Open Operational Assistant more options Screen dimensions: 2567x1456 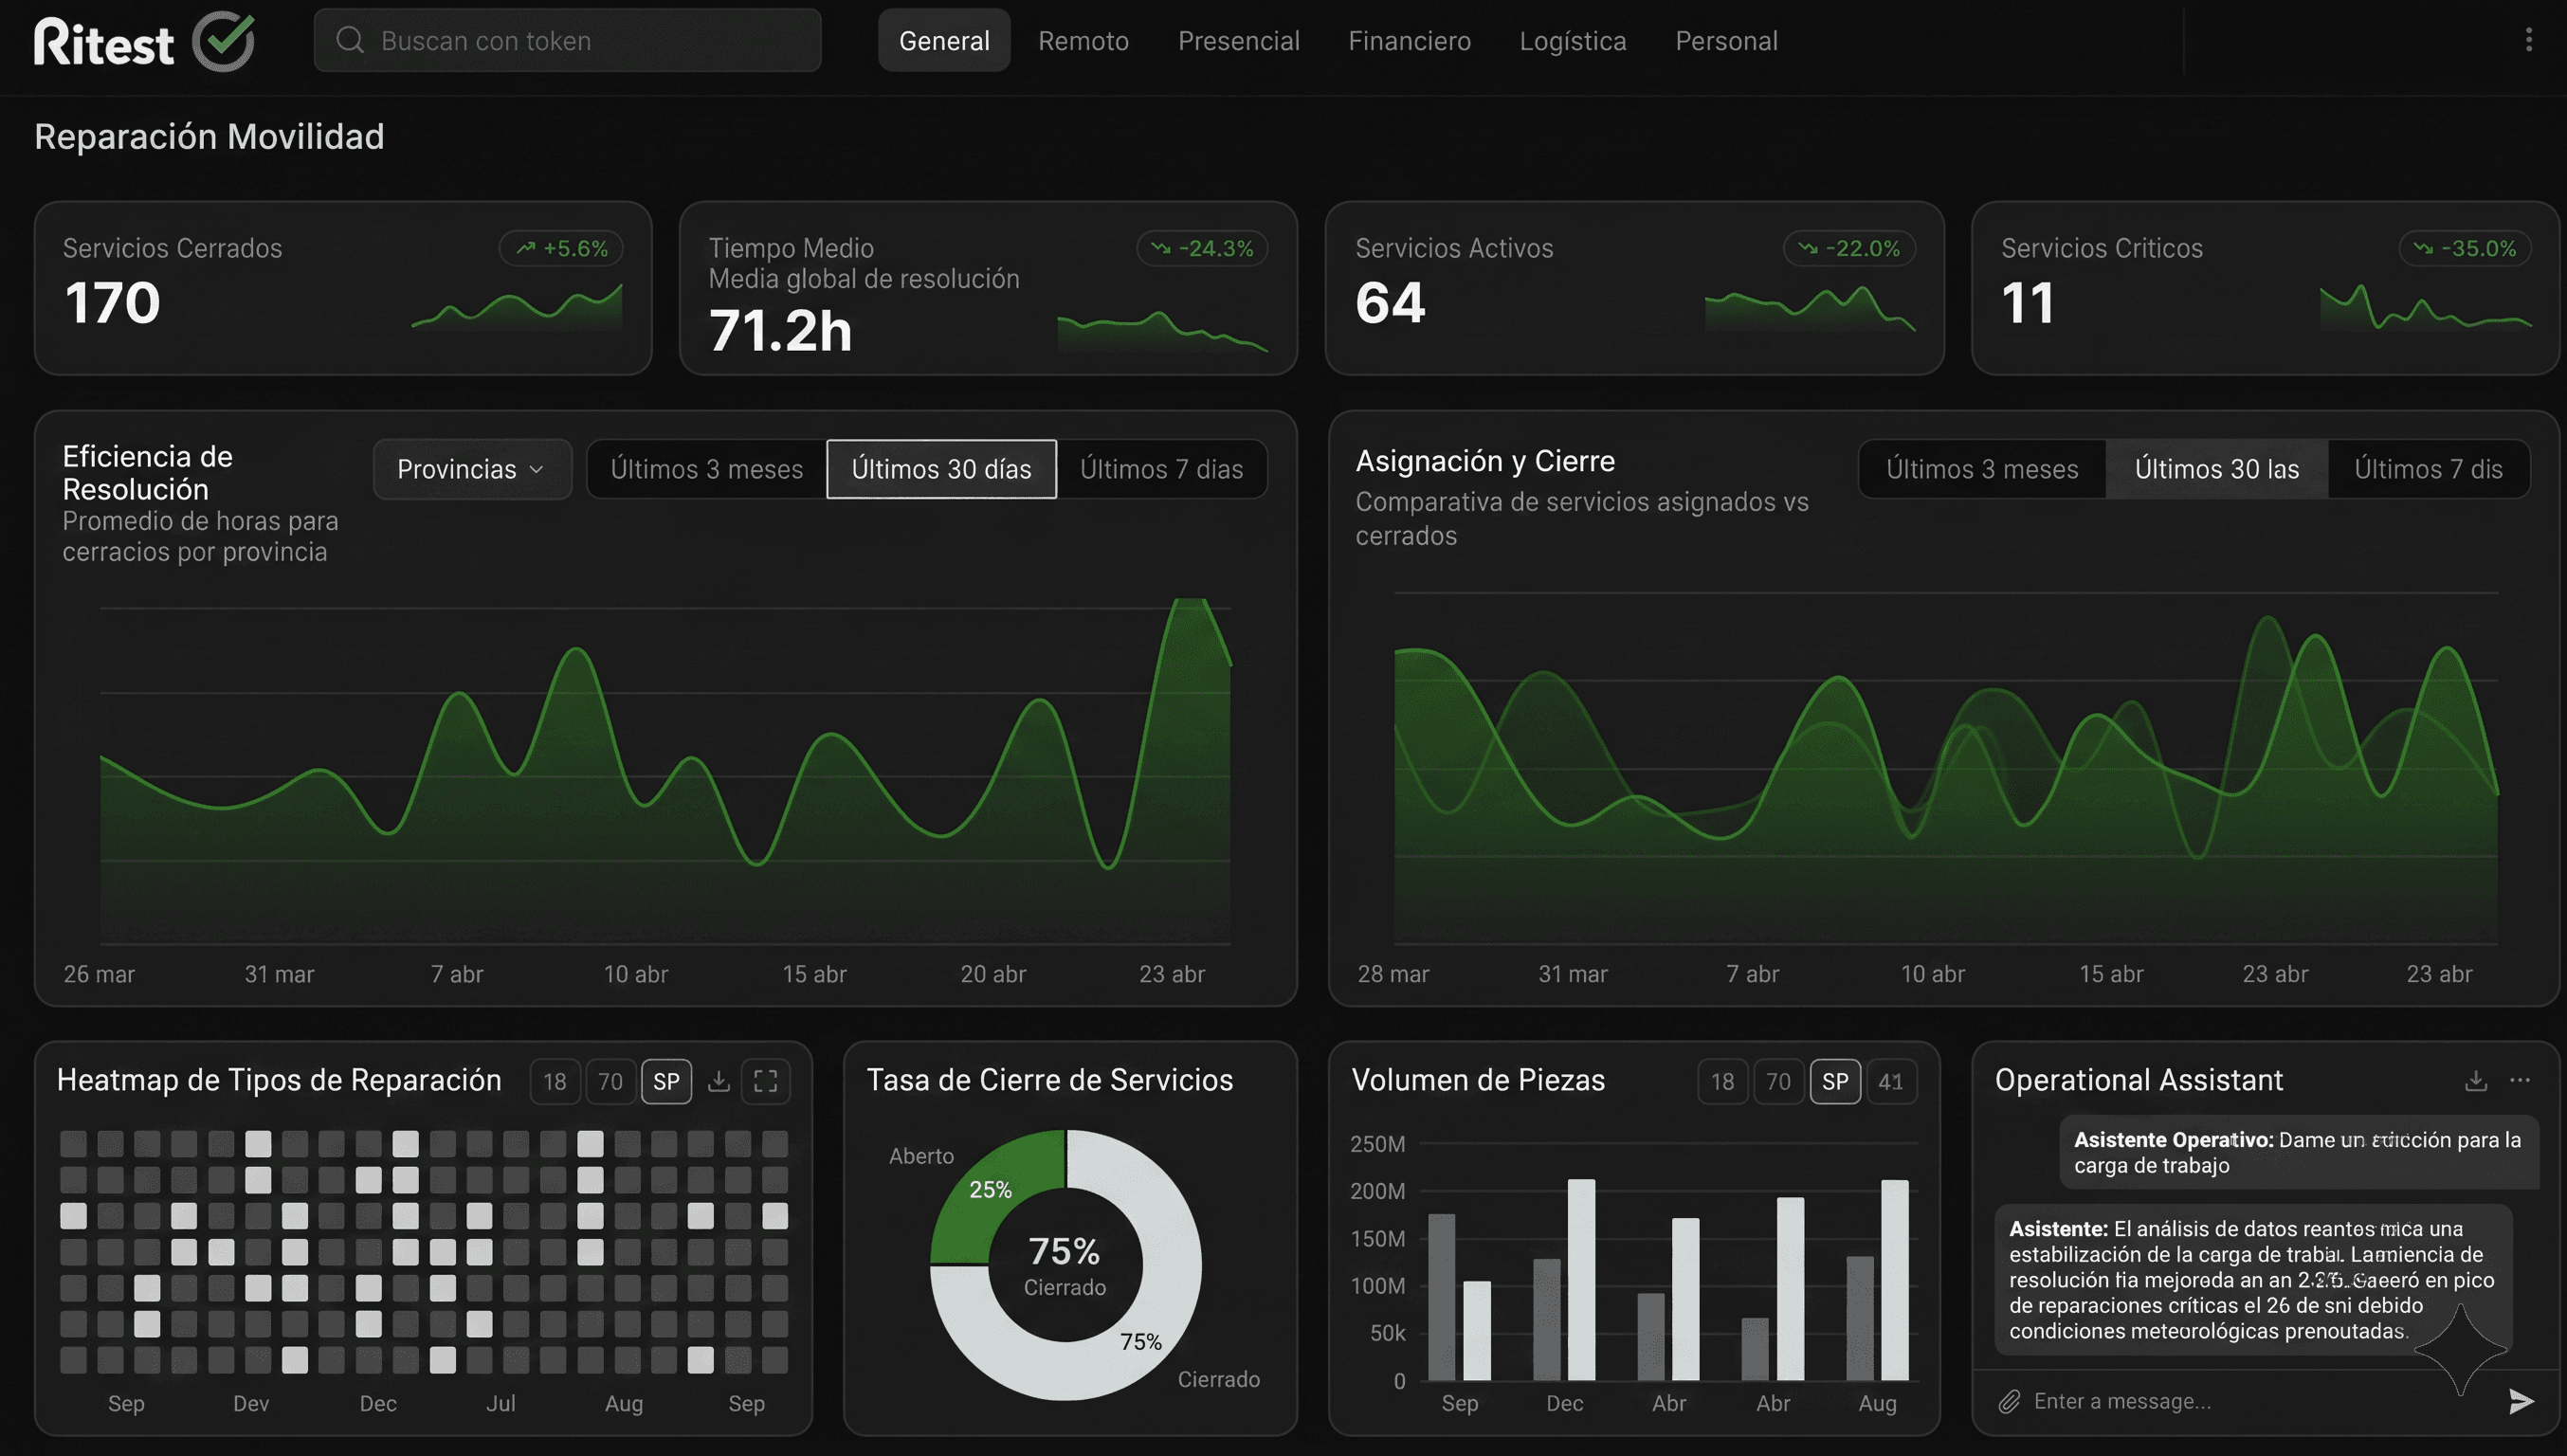2519,1080
